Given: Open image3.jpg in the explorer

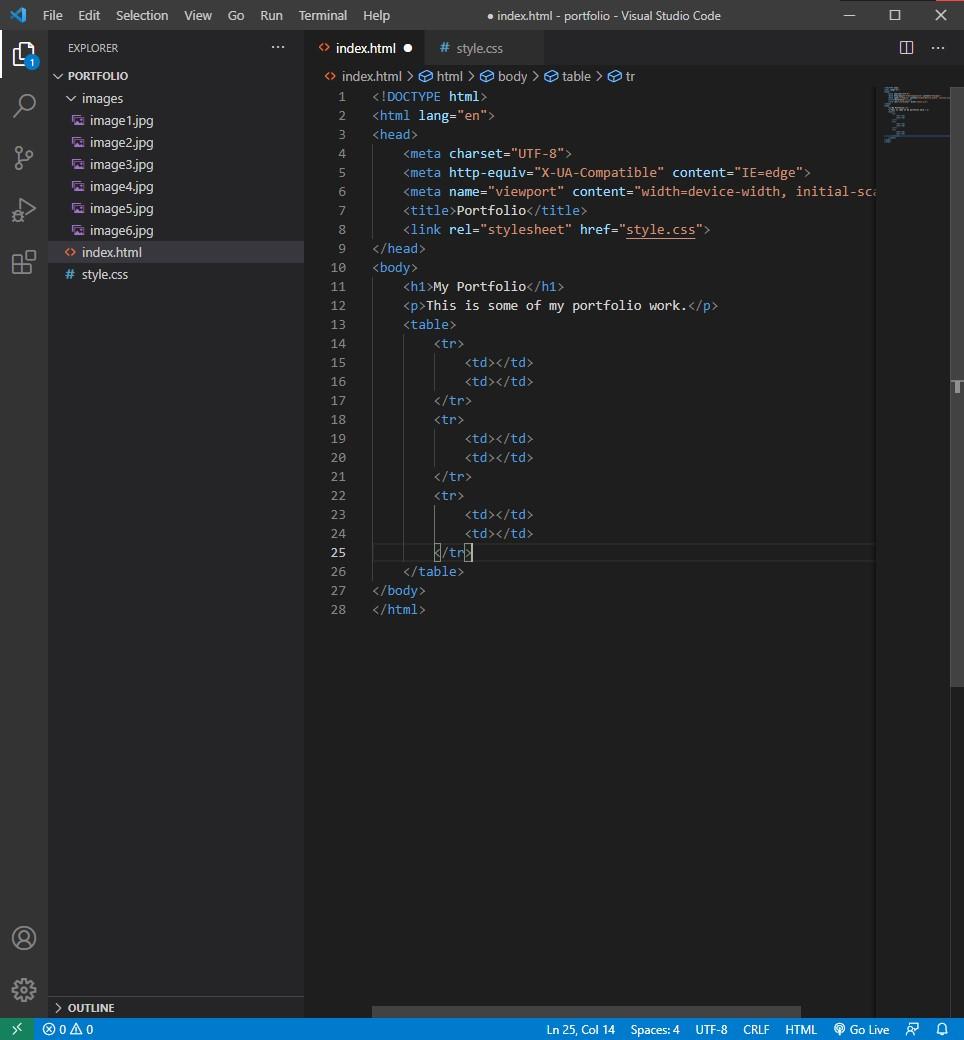Looking at the screenshot, I should point(121,164).
